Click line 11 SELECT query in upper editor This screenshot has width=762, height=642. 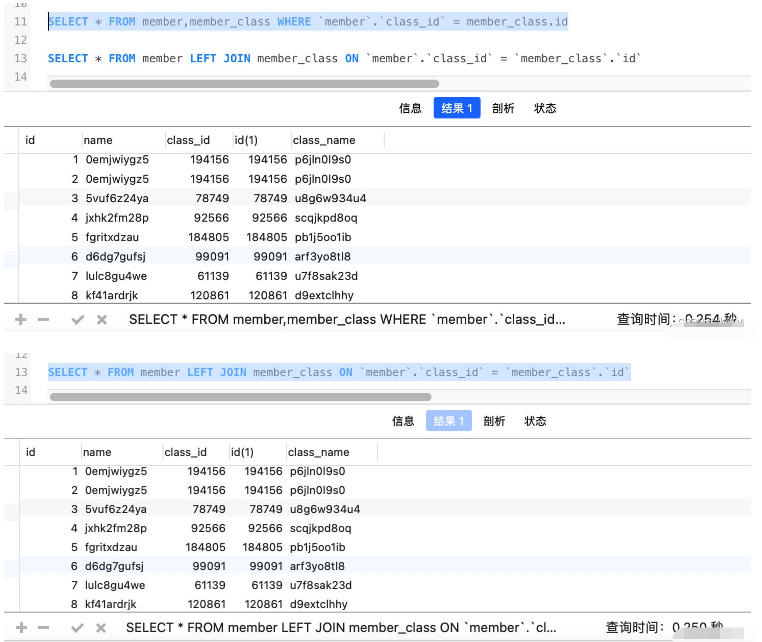coord(308,22)
